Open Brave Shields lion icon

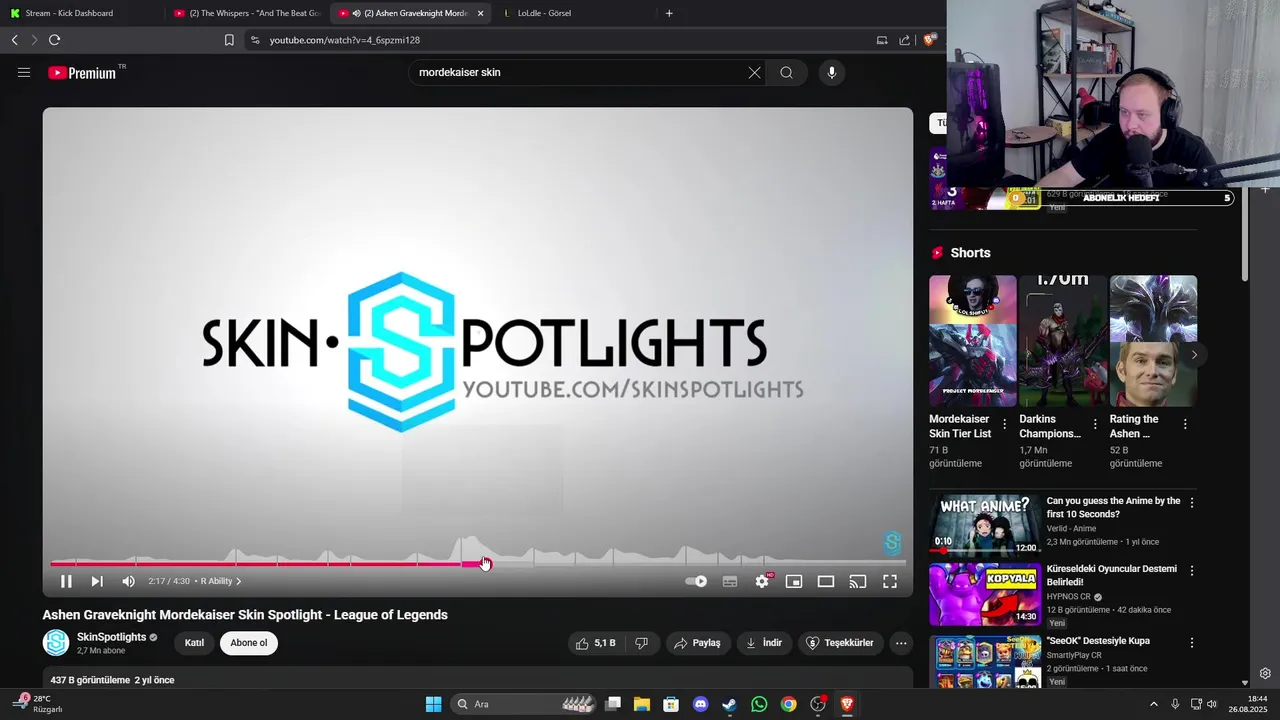930,40
